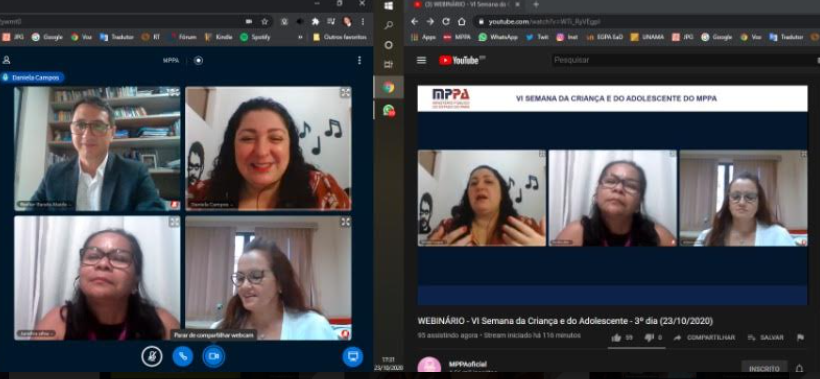
Task: Click the WEBINÁRIO video title text
Action: pyautogui.click(x=565, y=321)
